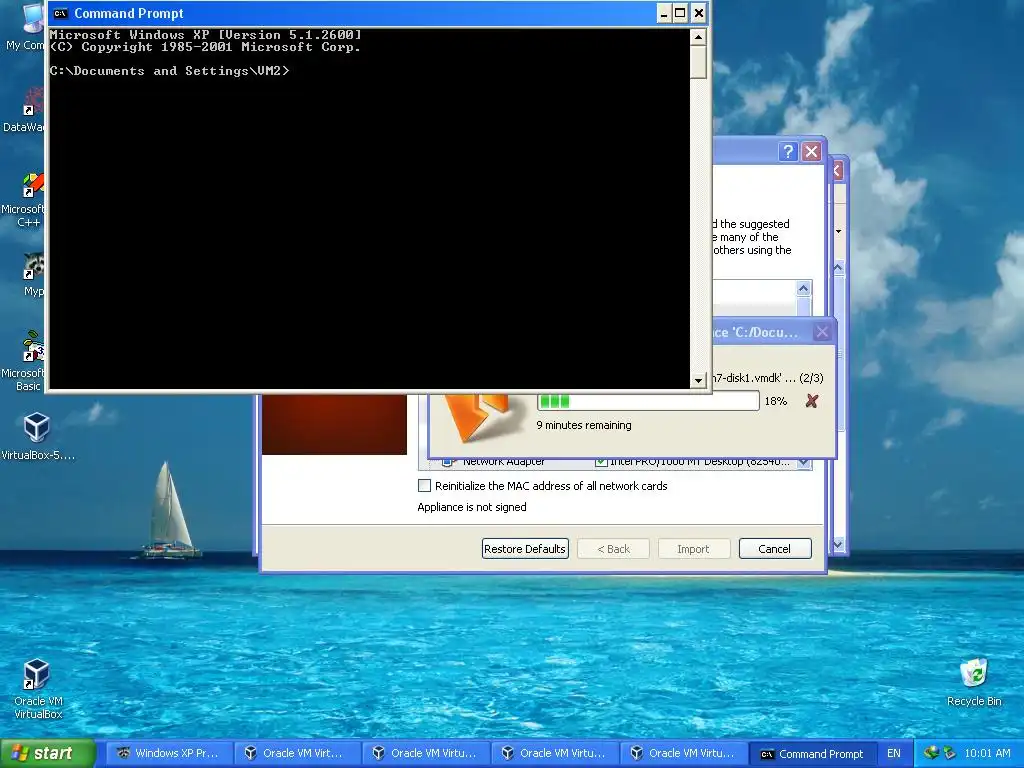Viewport: 1024px width, 768px height.
Task: Open the Recycle Bin
Action: (x=974, y=682)
